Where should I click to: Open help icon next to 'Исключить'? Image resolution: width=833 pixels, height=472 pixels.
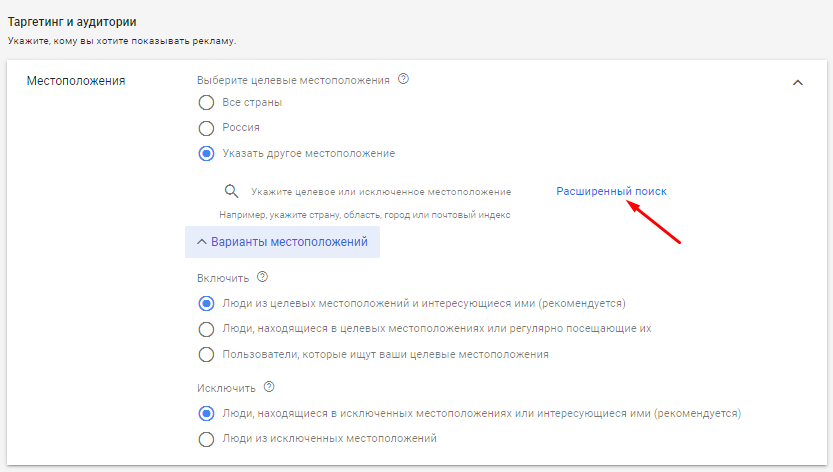point(269,387)
